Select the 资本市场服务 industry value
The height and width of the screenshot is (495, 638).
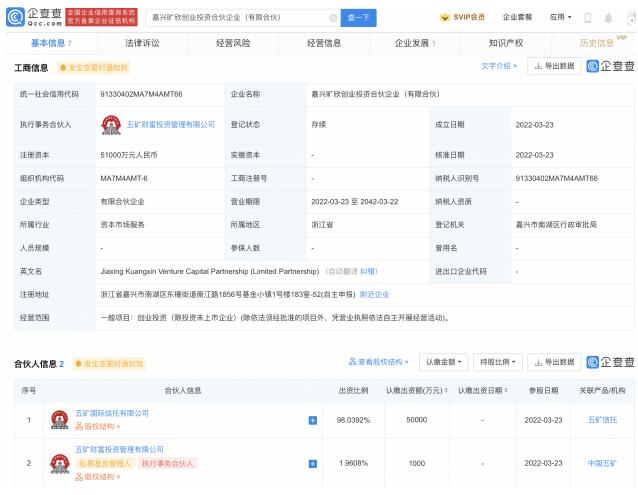(122, 225)
